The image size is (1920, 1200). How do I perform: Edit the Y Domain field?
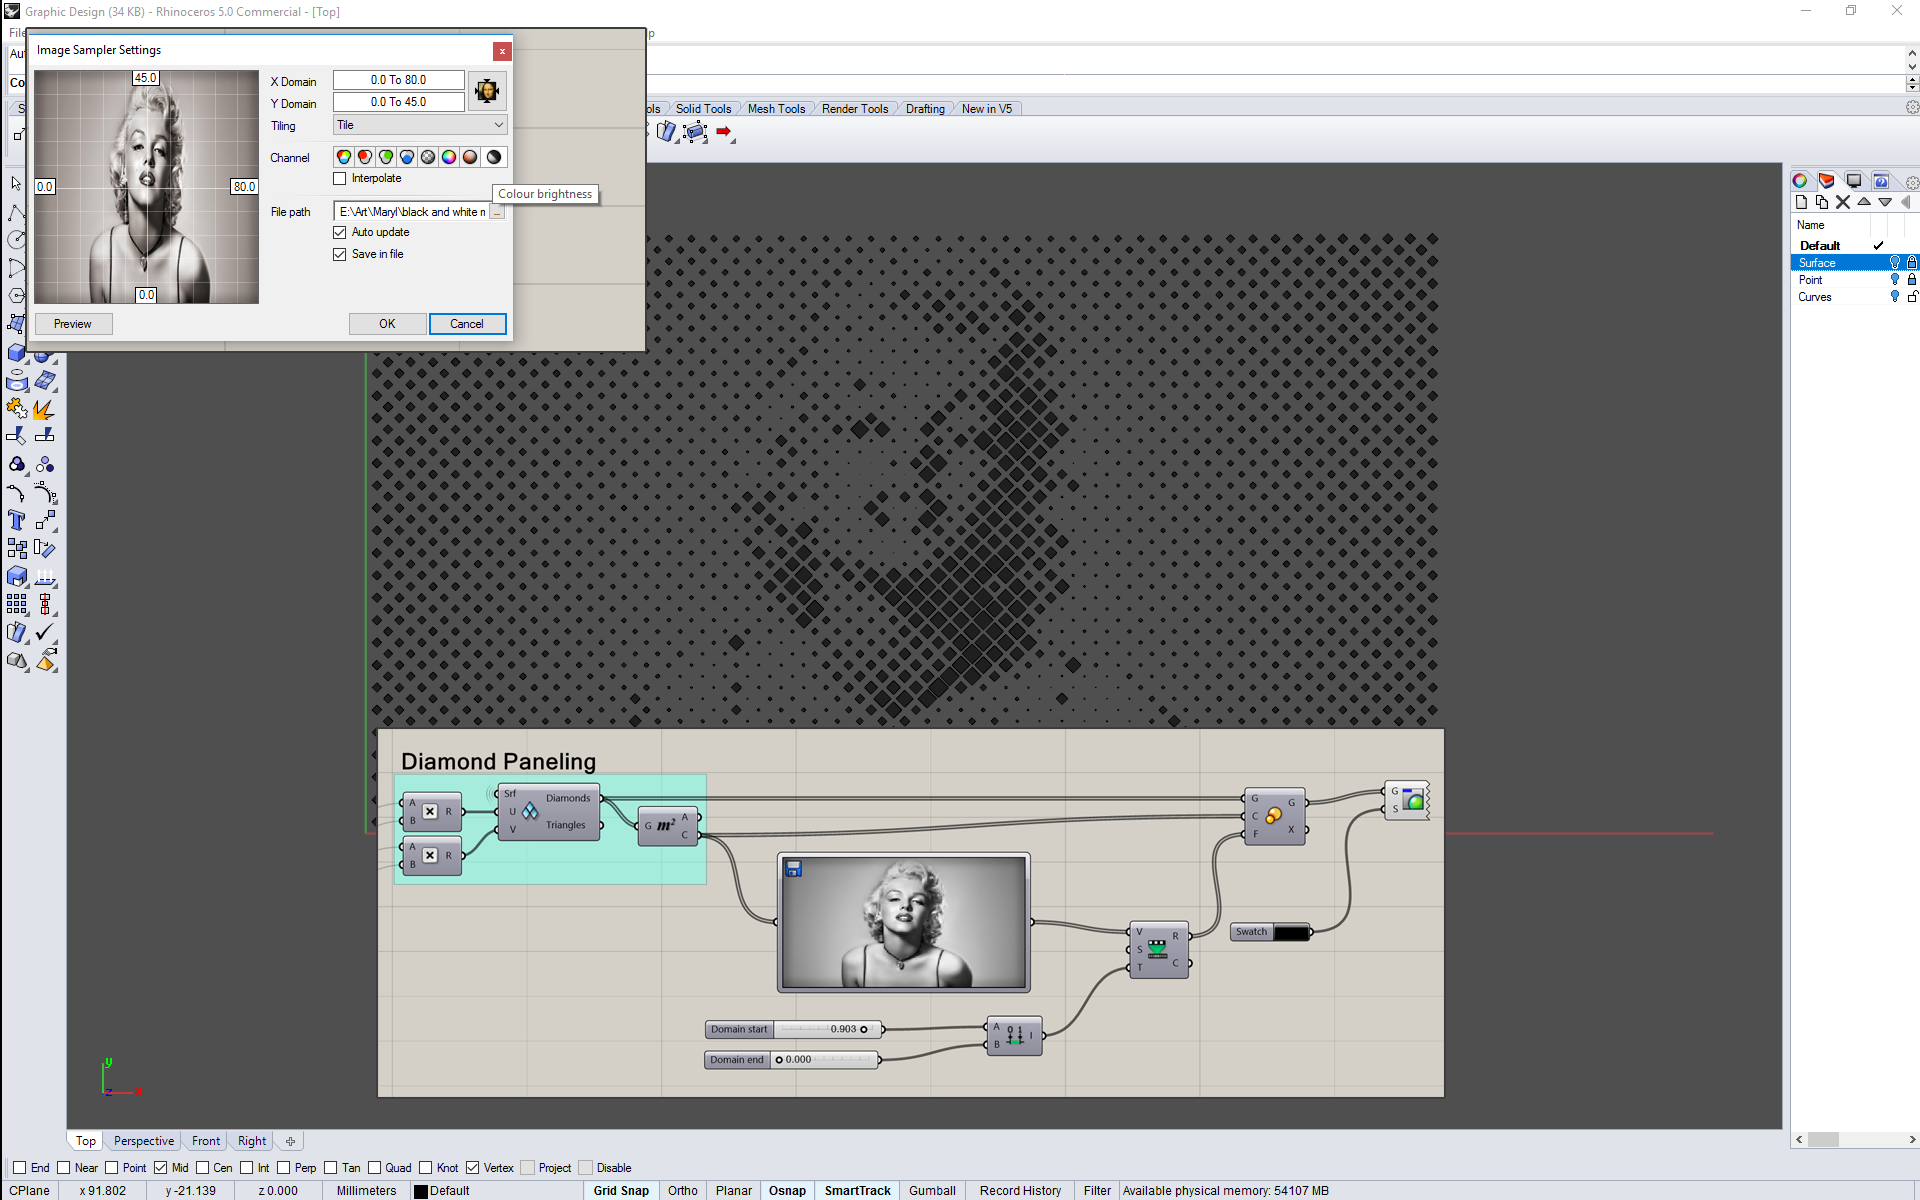(x=398, y=102)
